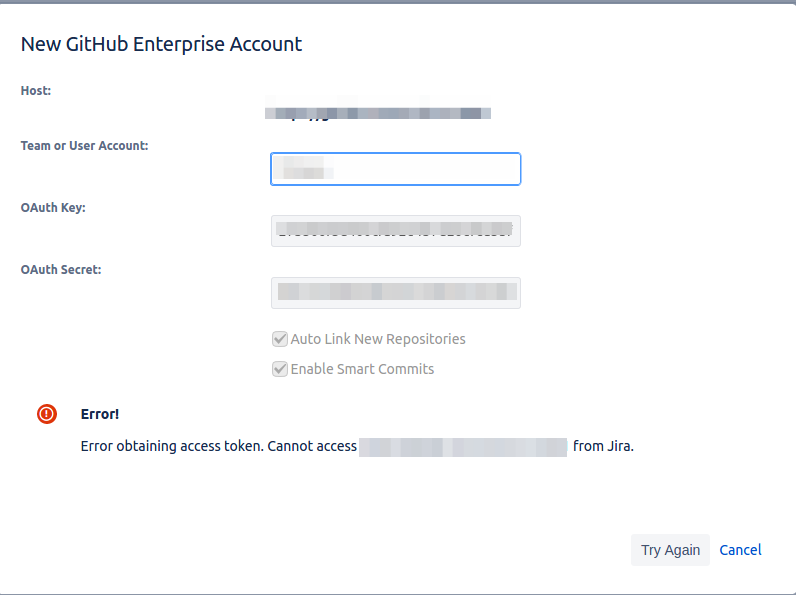Screen dimensions: 796x595
Task: Click the 'Enable Smart Commits' label text
Action: coord(362,369)
